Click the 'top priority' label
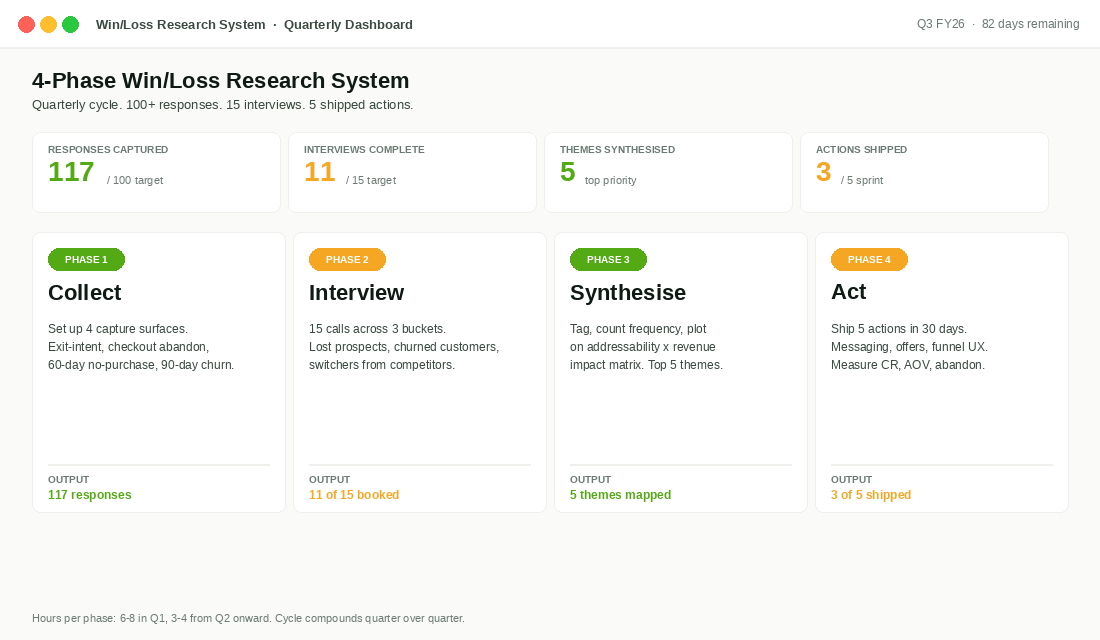Screen dimensions: 1100x640 click(x=610, y=180)
